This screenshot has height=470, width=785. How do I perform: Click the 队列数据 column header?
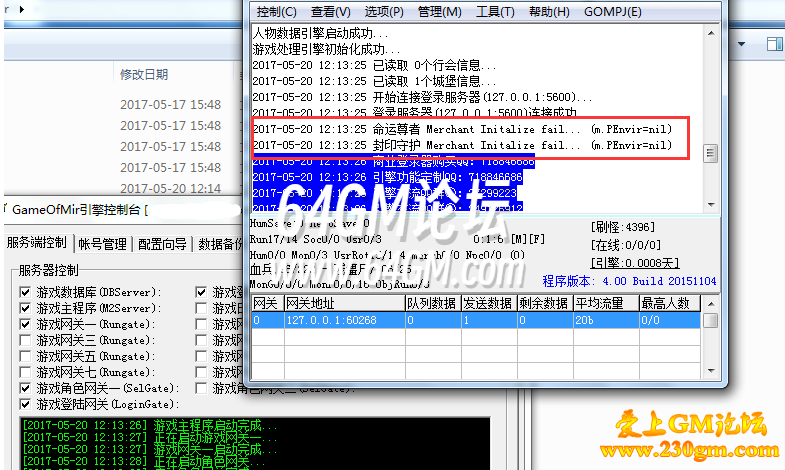click(433, 303)
